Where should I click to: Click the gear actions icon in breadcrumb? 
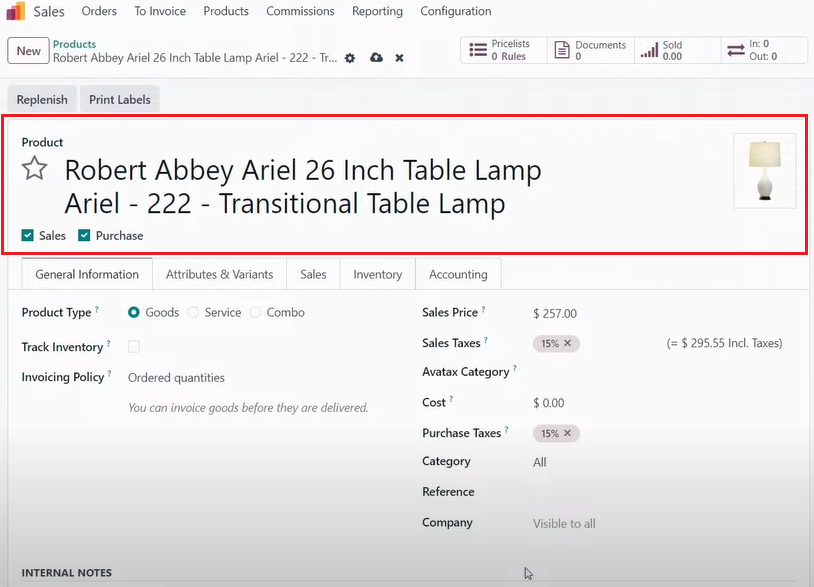(x=350, y=58)
